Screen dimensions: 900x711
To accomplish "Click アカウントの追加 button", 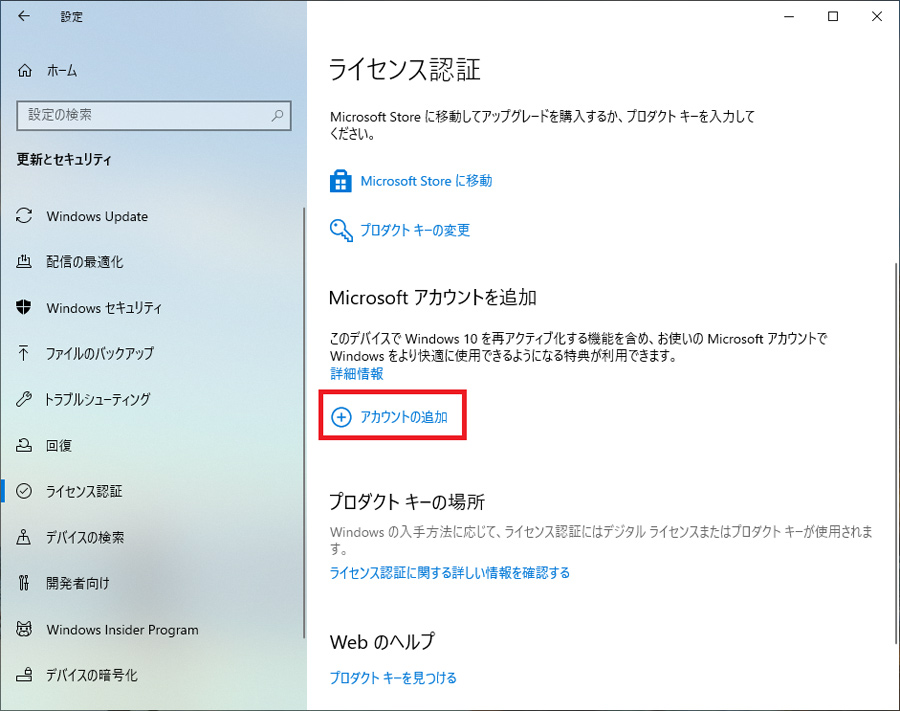I will (393, 417).
